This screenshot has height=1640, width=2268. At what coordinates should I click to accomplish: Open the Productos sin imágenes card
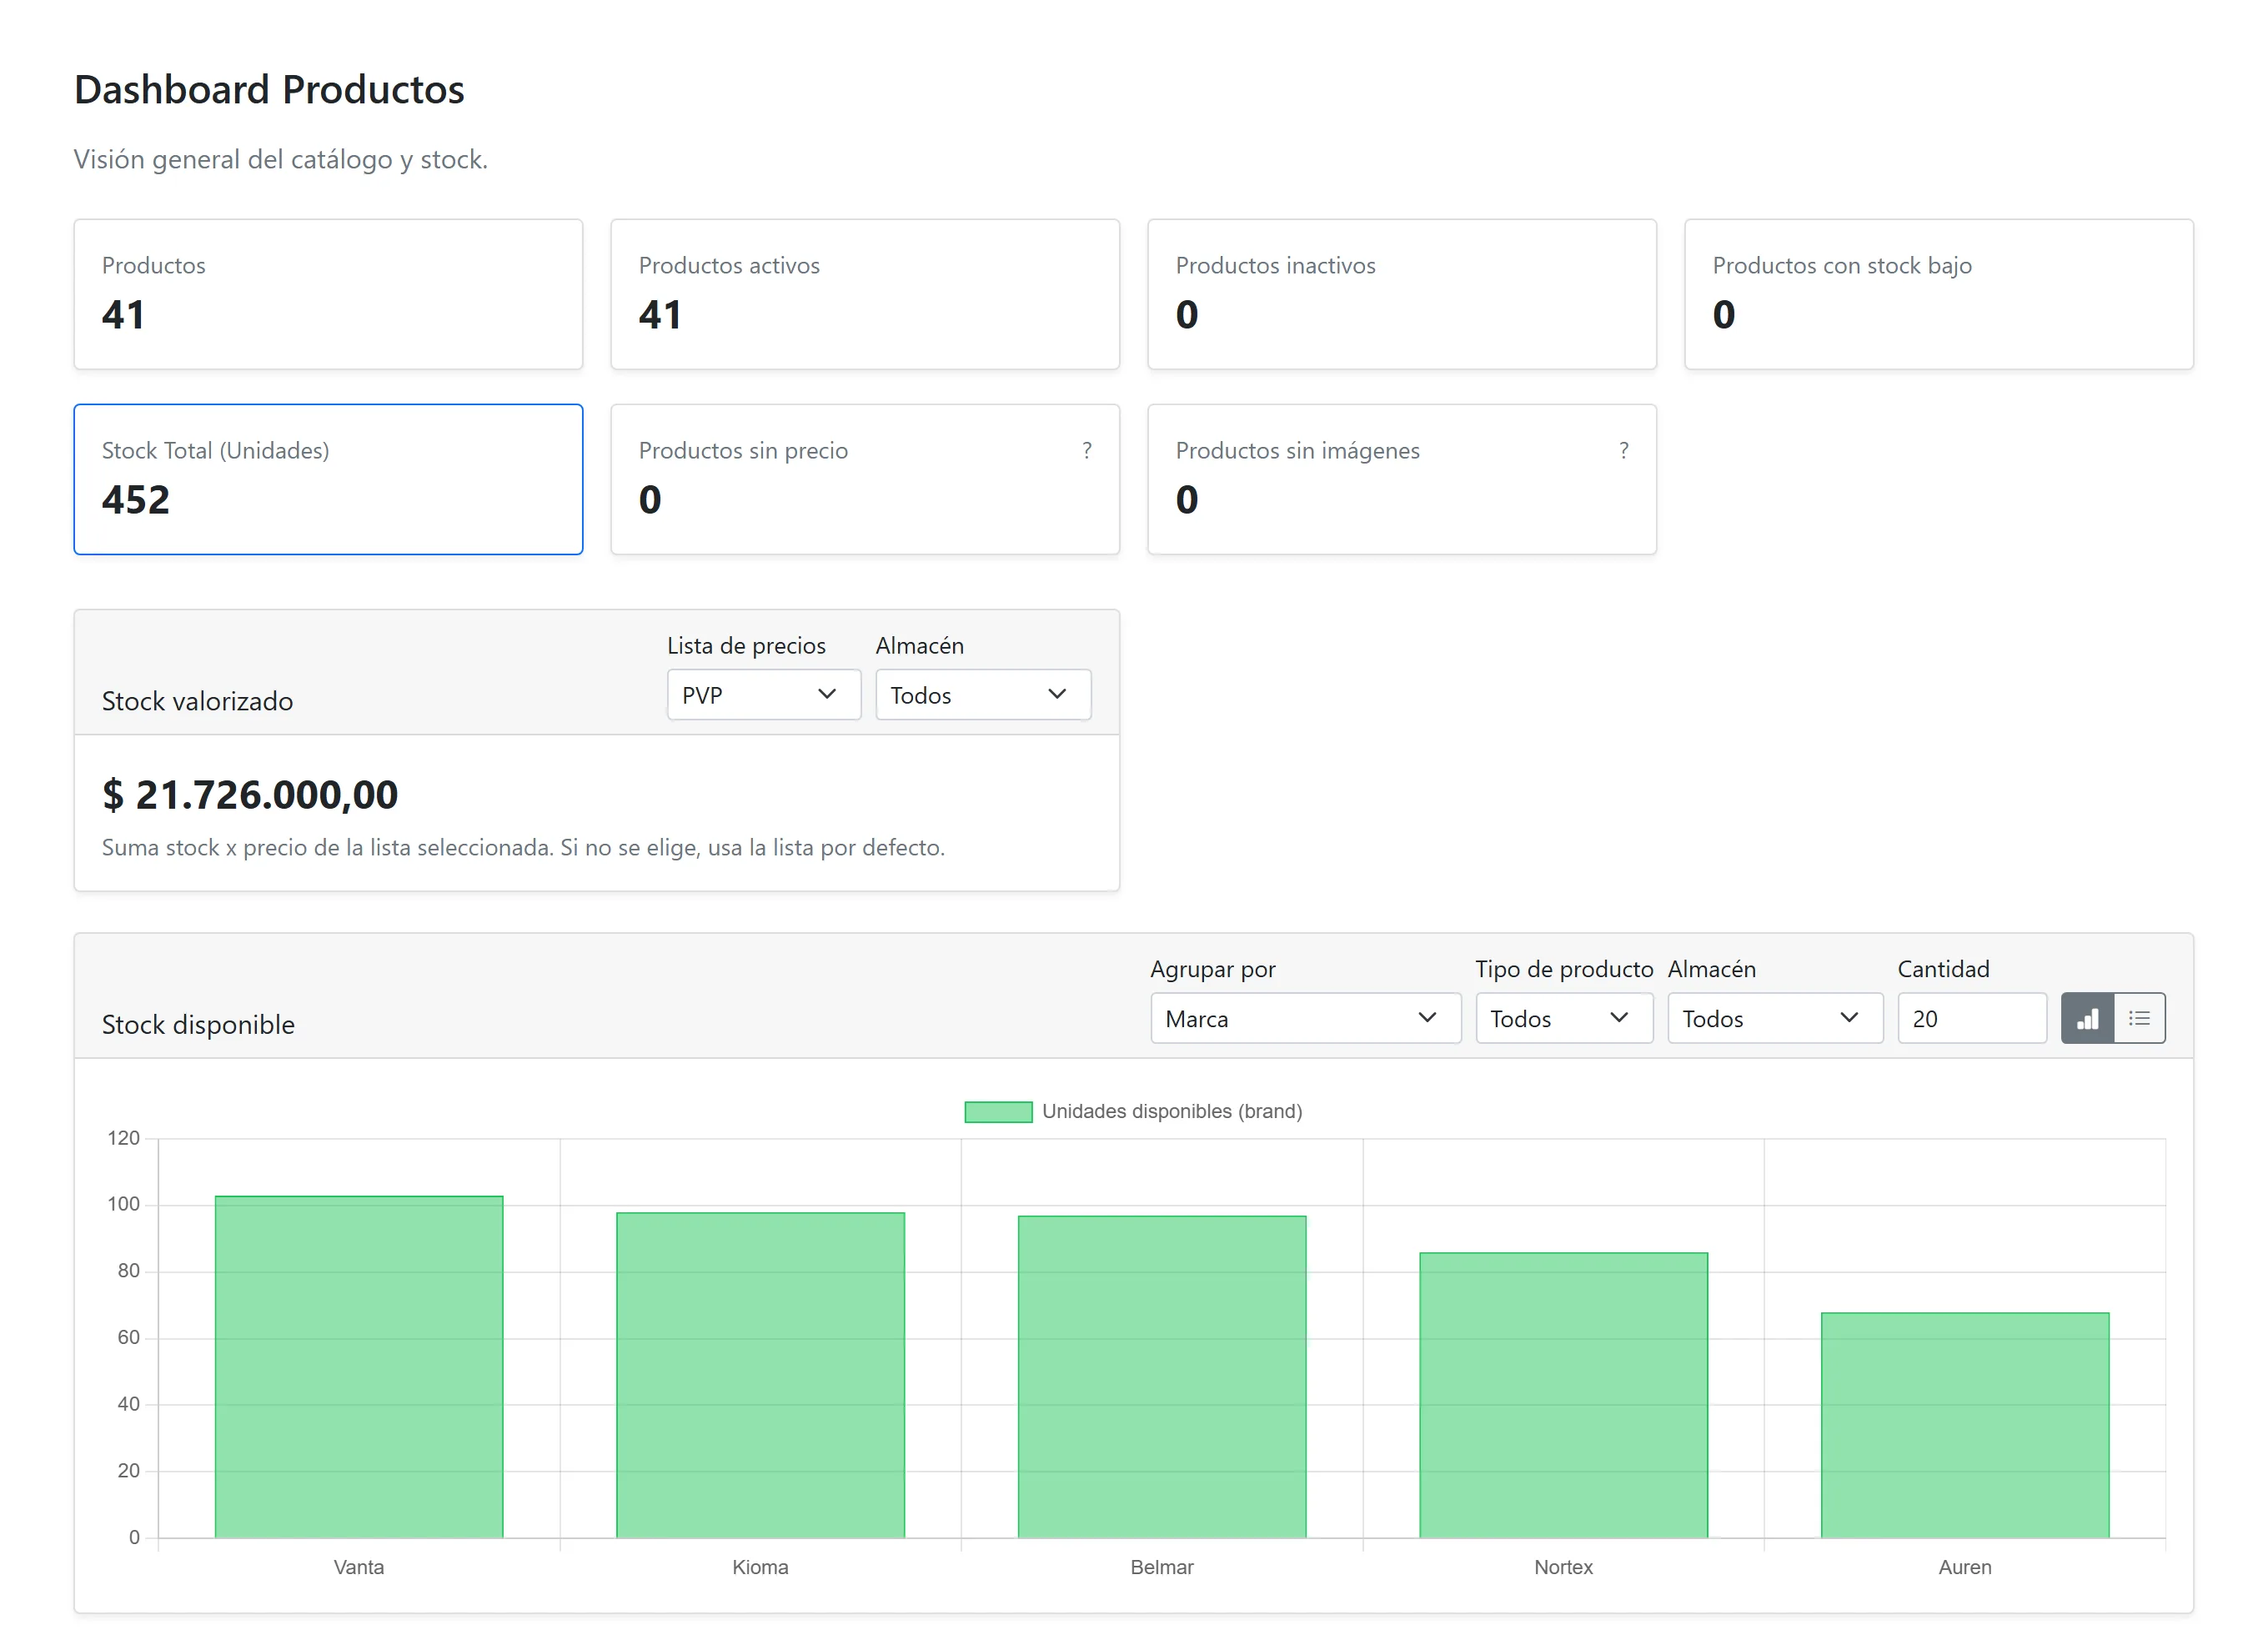pyautogui.click(x=1402, y=479)
